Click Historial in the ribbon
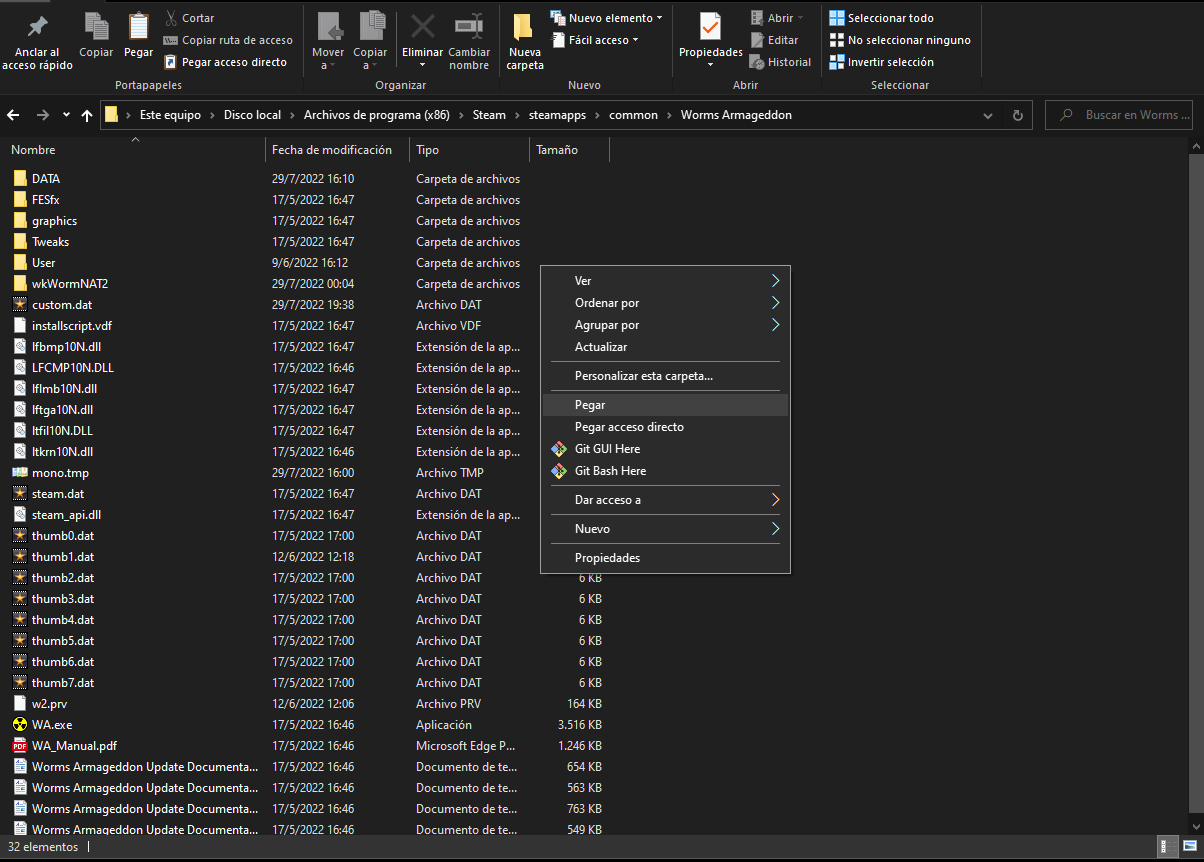1204x862 pixels. pyautogui.click(x=780, y=62)
